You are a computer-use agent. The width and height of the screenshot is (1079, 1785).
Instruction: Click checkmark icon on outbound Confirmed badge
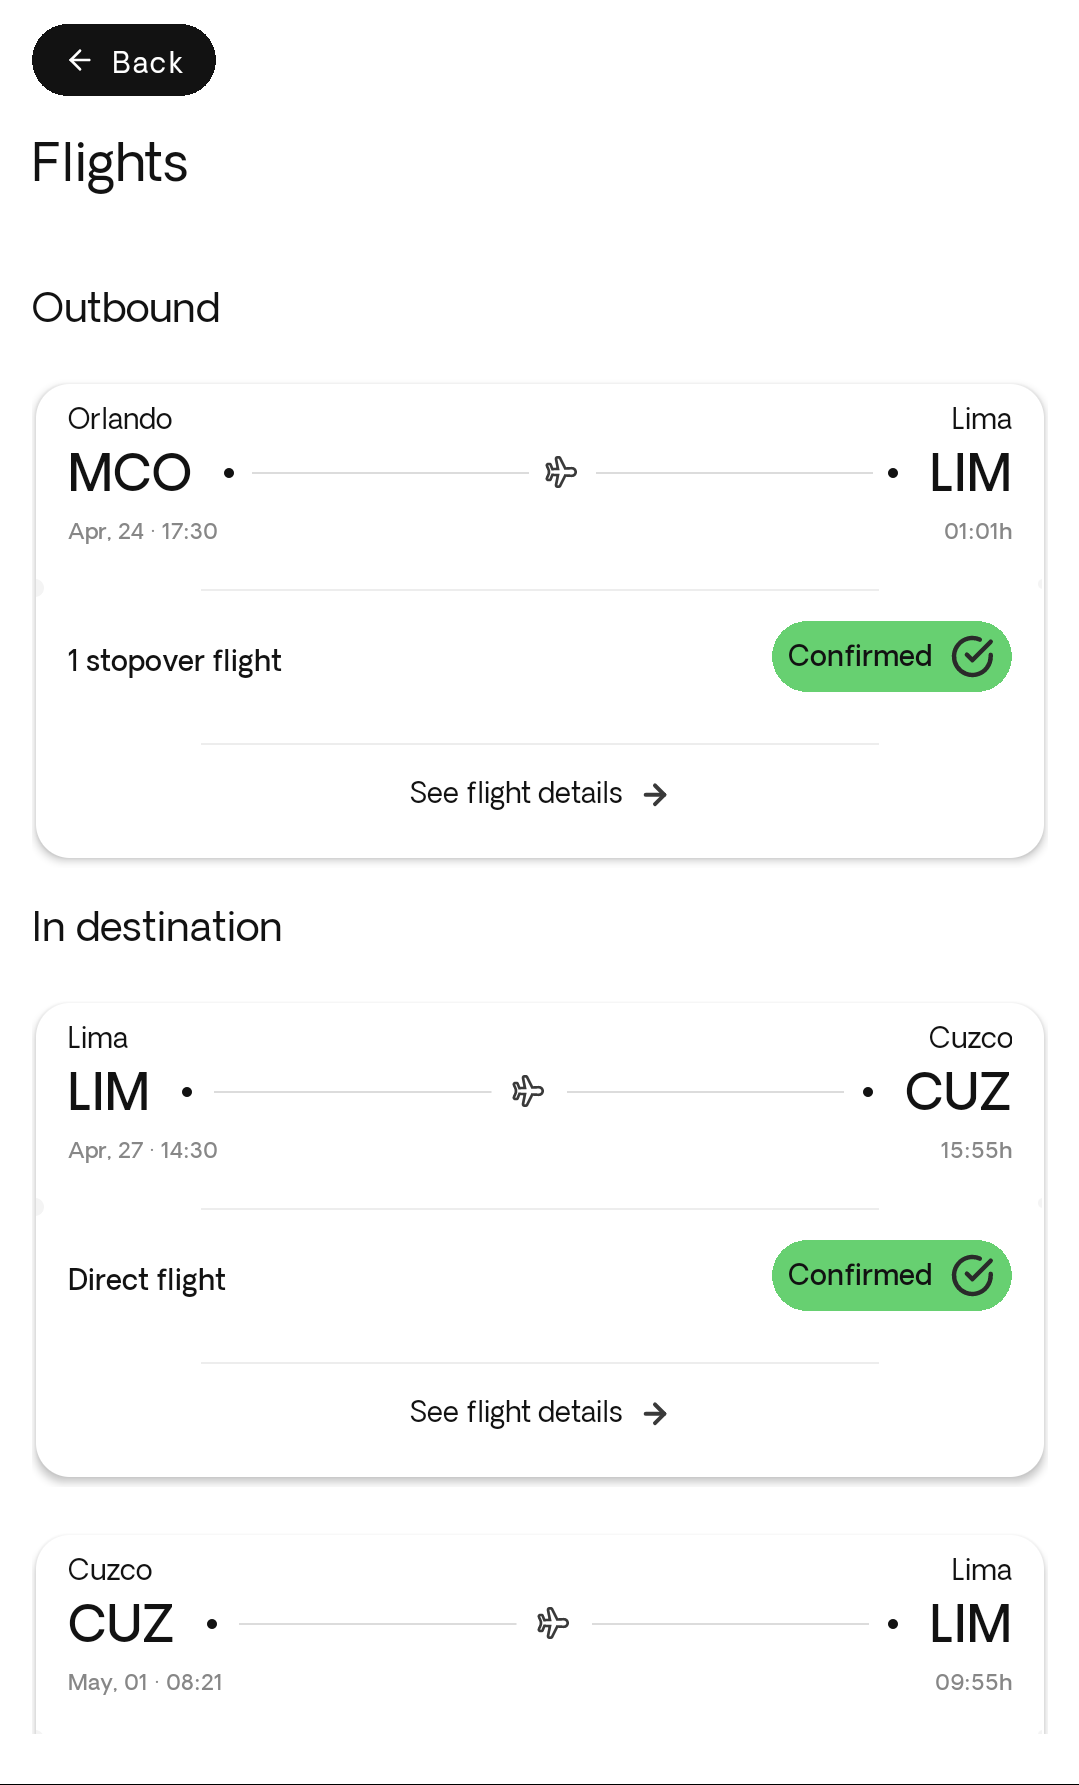(x=972, y=657)
